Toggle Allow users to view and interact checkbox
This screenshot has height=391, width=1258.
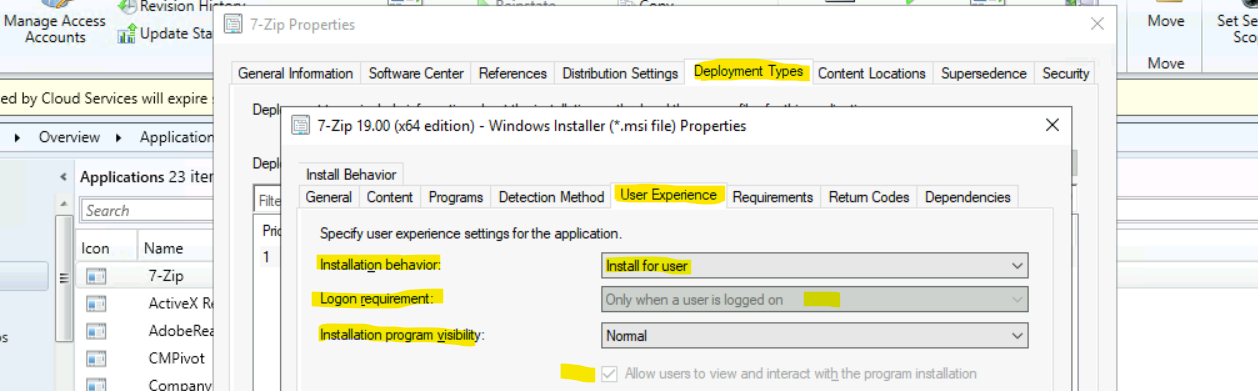[610, 374]
